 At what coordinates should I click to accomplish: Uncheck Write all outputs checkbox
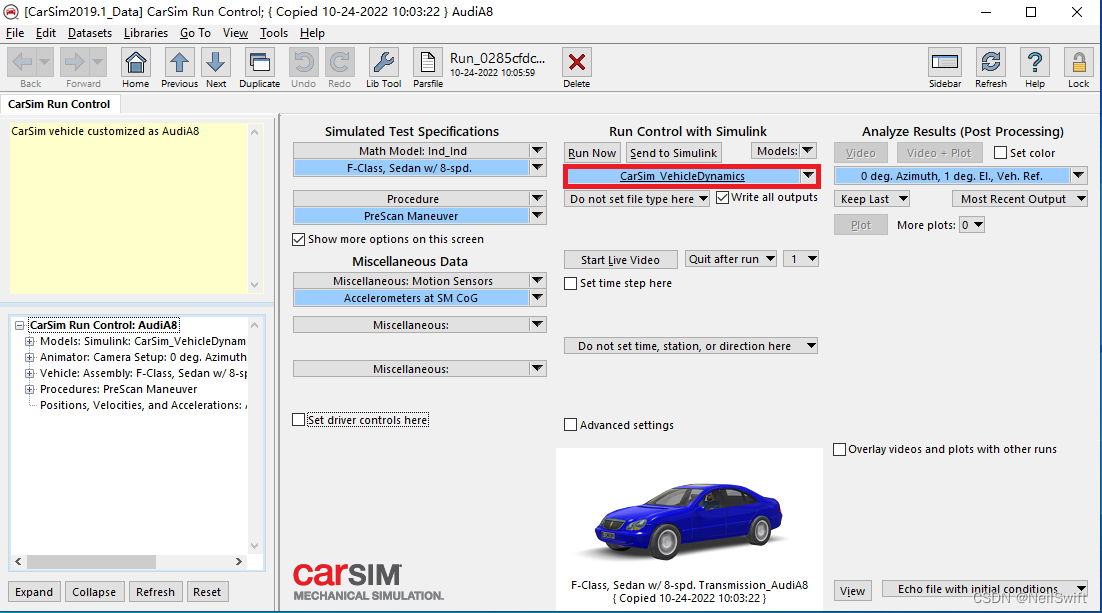pyautogui.click(x=722, y=198)
